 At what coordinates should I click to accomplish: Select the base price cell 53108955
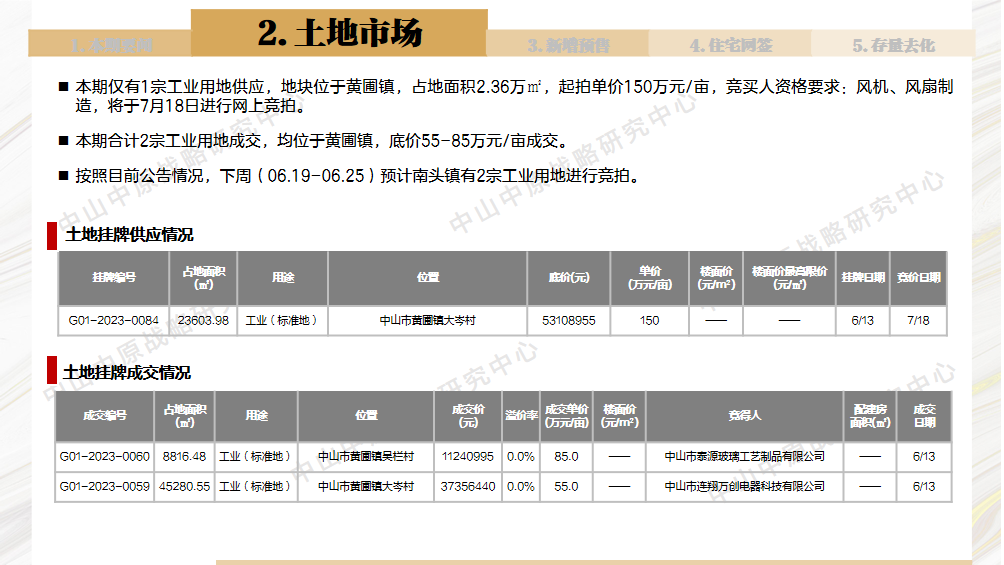pyautogui.click(x=568, y=321)
